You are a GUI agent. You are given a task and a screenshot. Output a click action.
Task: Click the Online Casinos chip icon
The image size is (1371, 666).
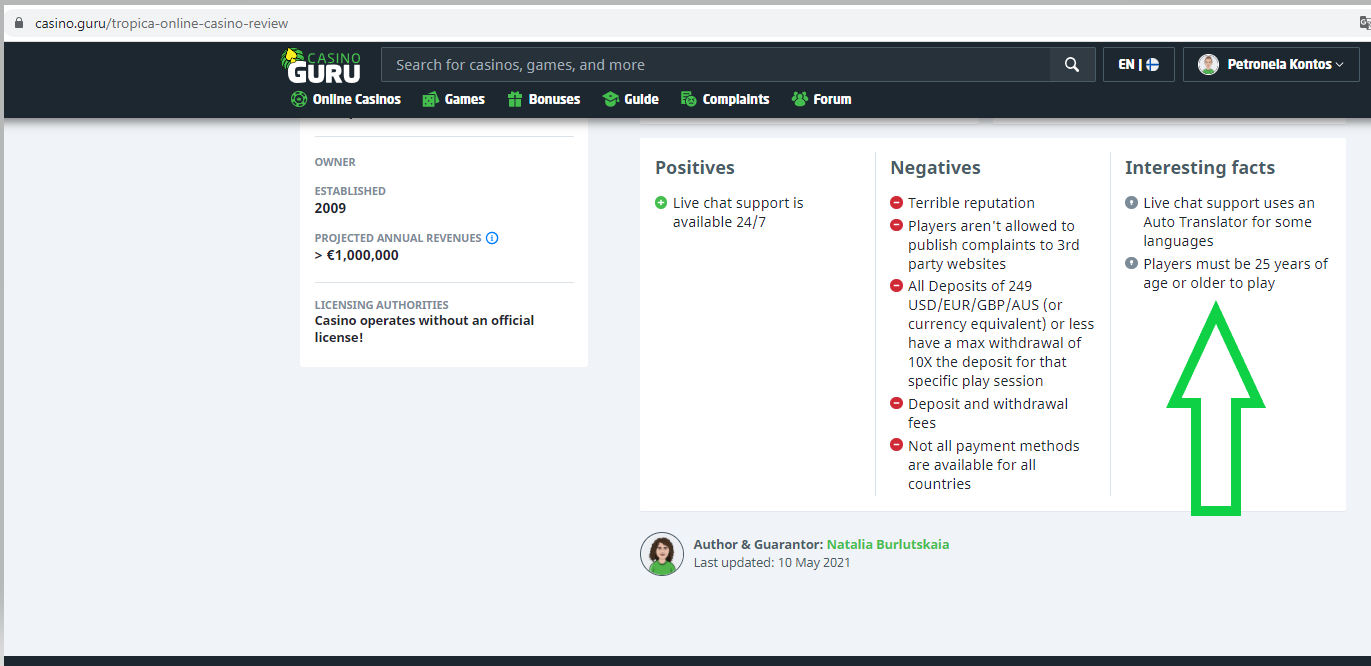[x=298, y=99]
